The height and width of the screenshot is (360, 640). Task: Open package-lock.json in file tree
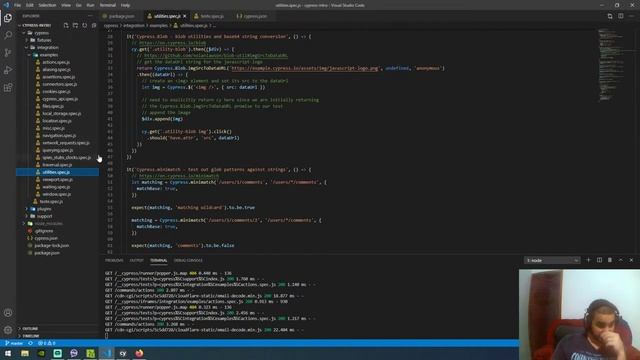click(51, 246)
